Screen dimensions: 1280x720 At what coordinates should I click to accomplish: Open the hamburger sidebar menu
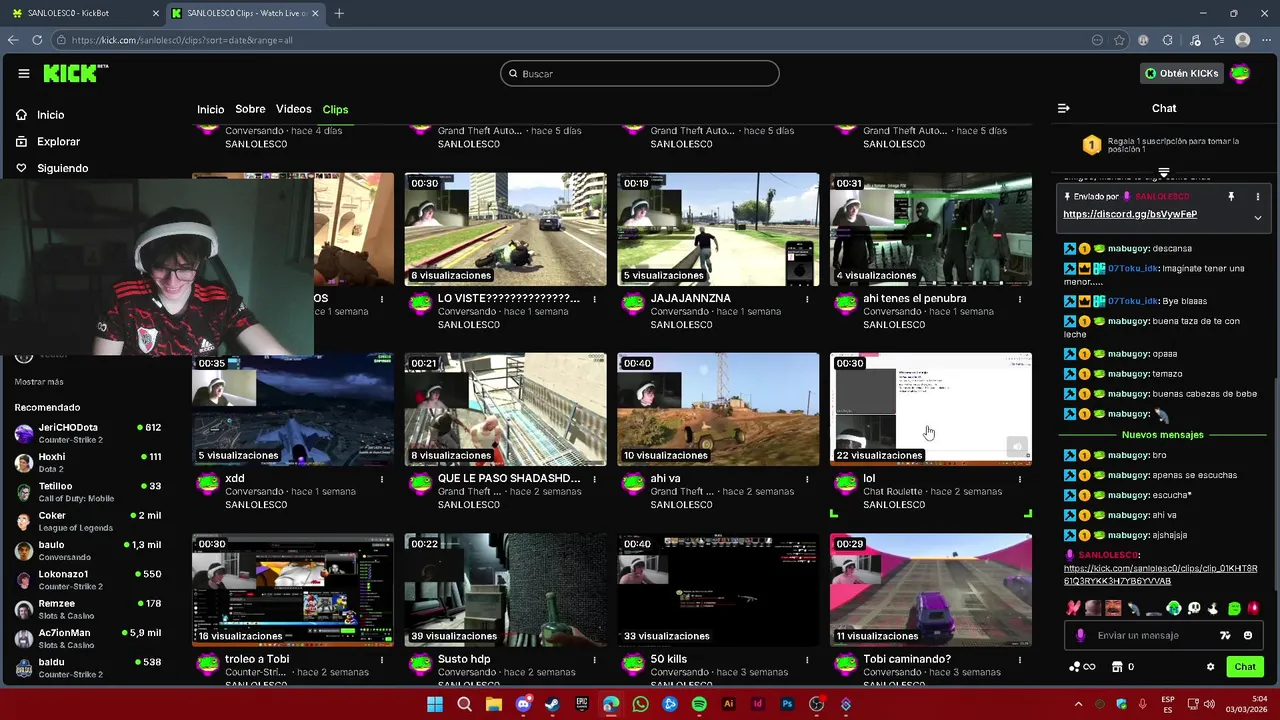click(x=24, y=73)
